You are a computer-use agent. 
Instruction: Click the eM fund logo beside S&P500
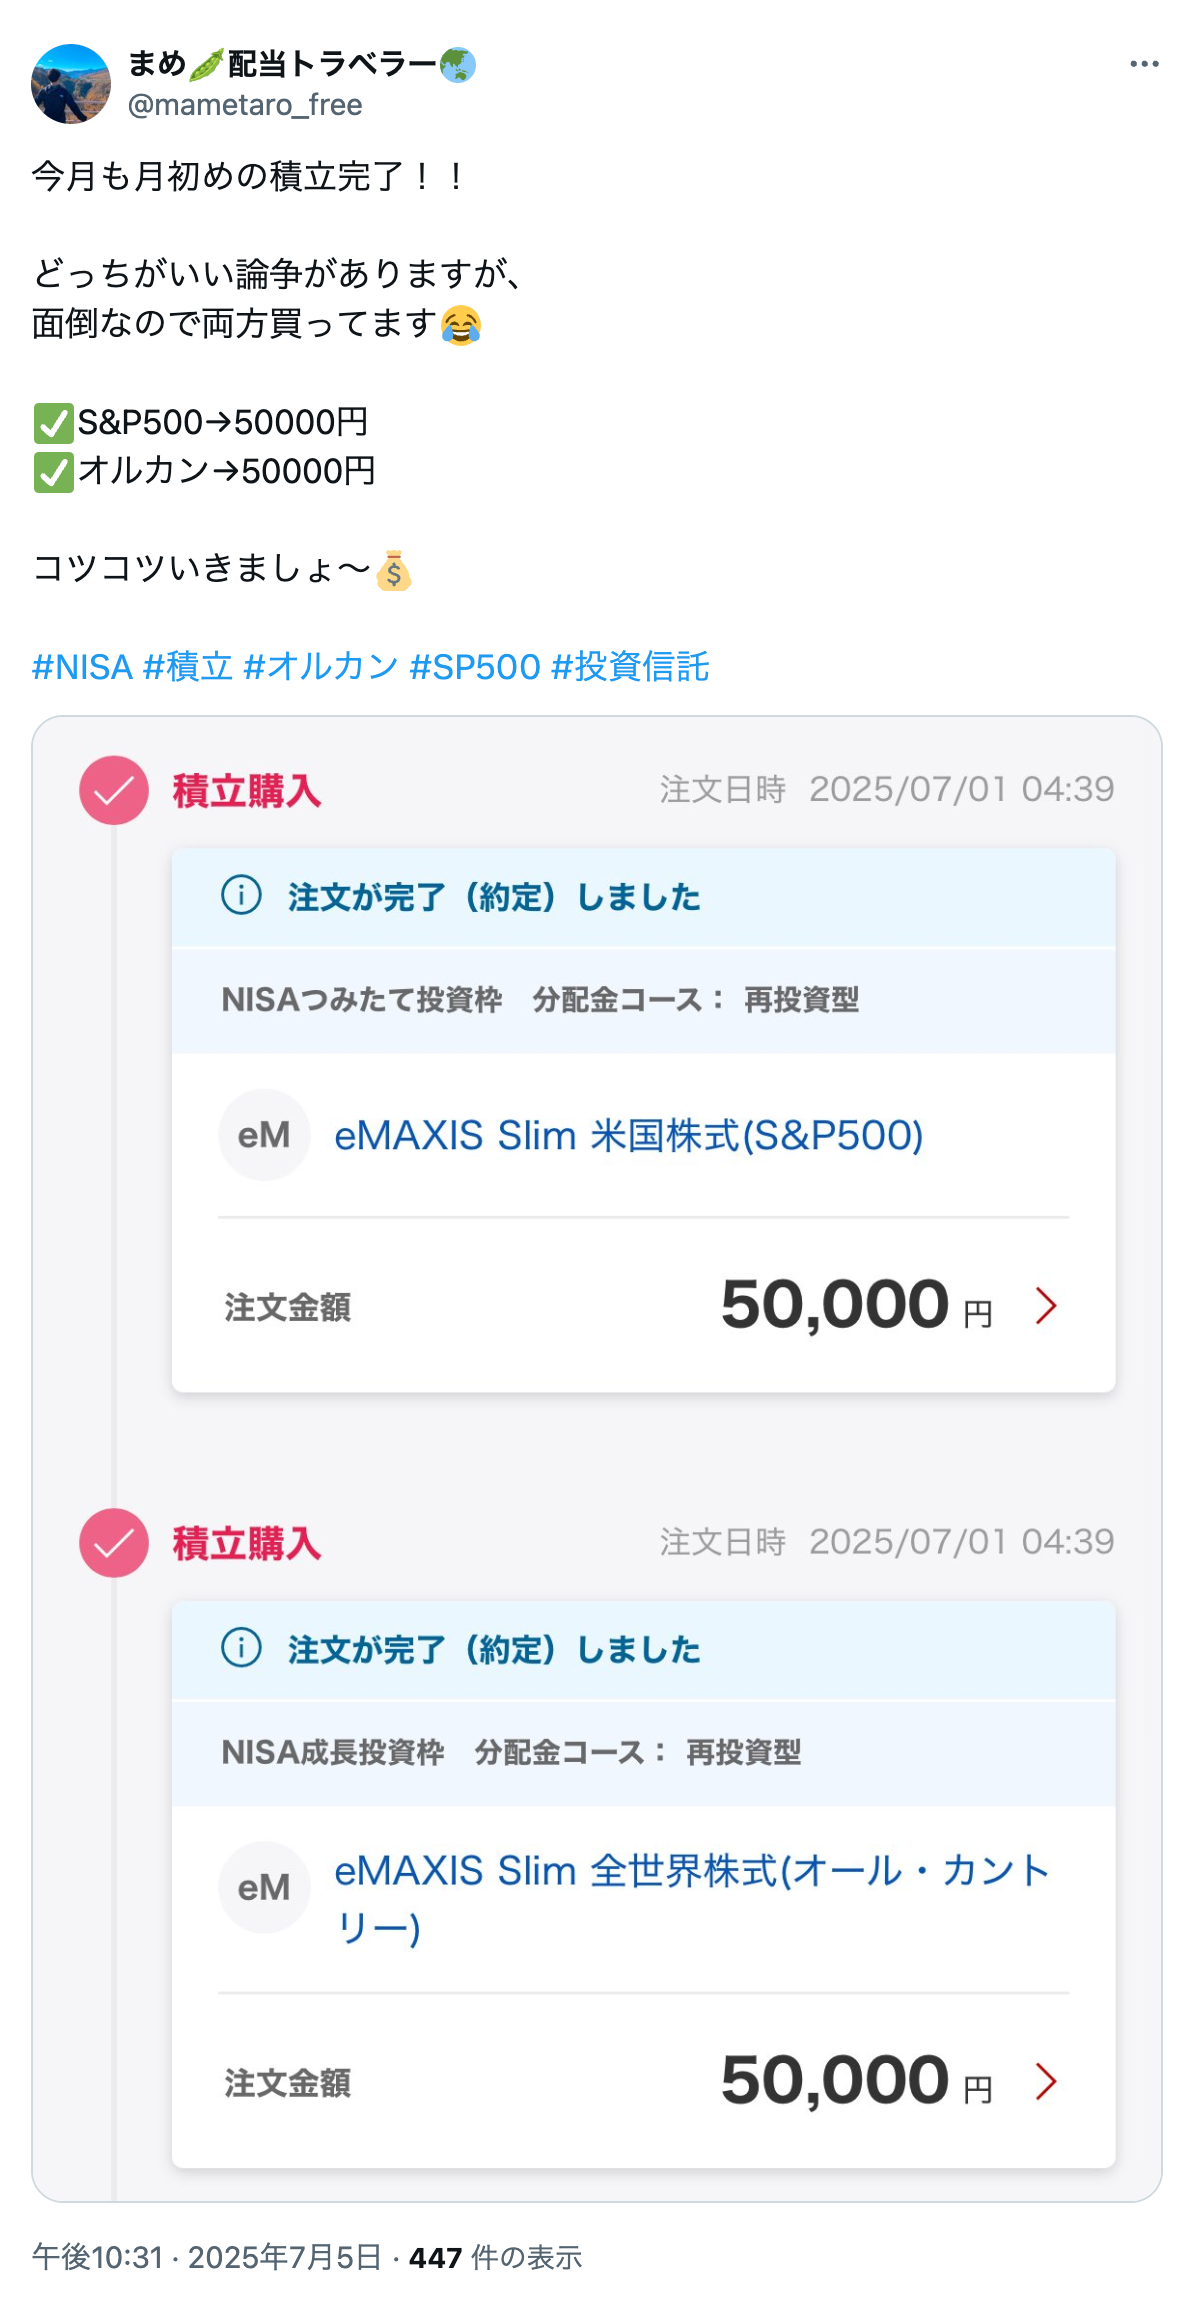(x=264, y=1135)
